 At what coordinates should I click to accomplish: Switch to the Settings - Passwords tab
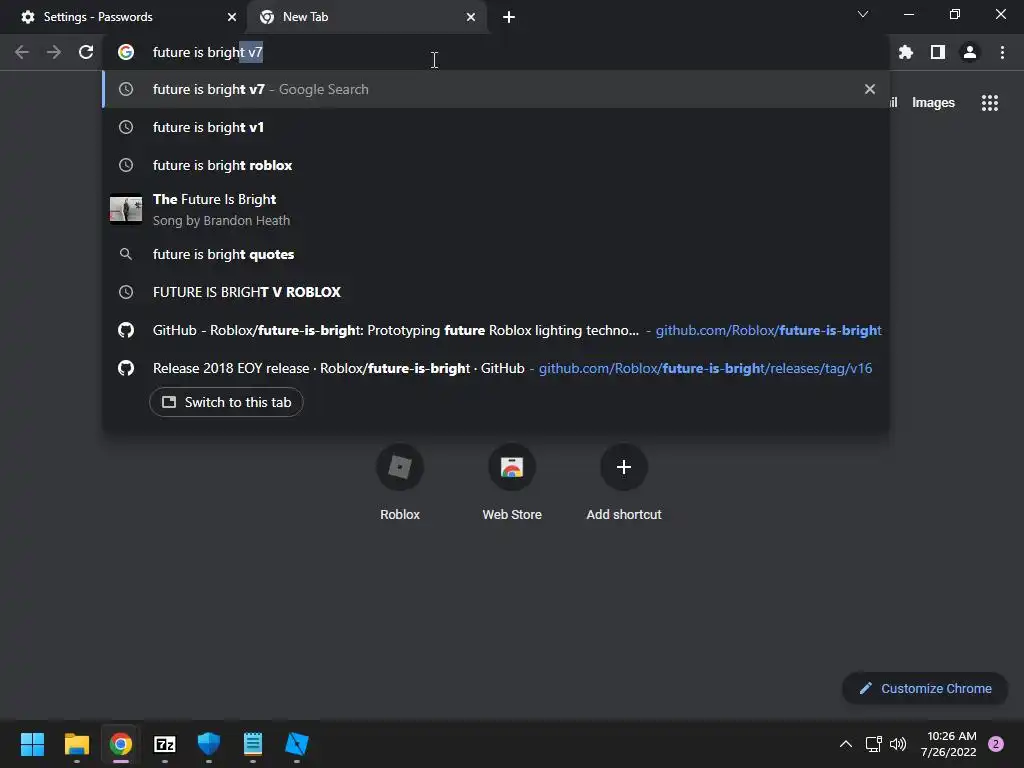124,17
